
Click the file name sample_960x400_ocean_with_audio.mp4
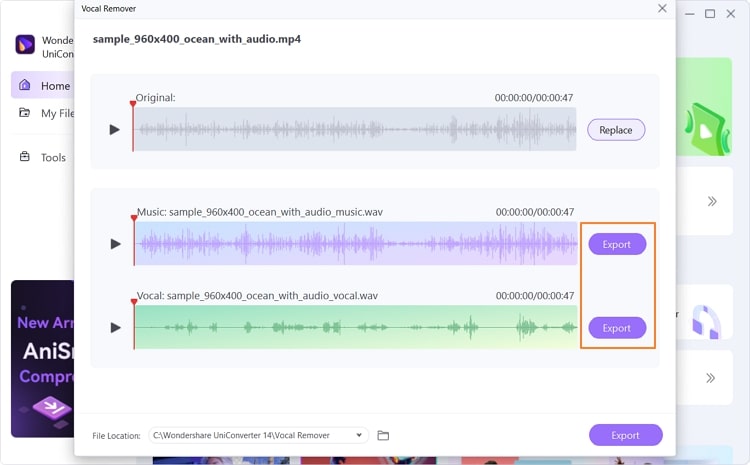pyautogui.click(x=197, y=39)
